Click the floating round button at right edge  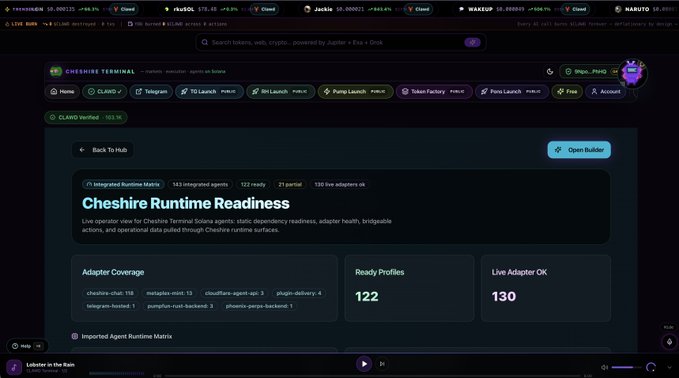(x=669, y=342)
